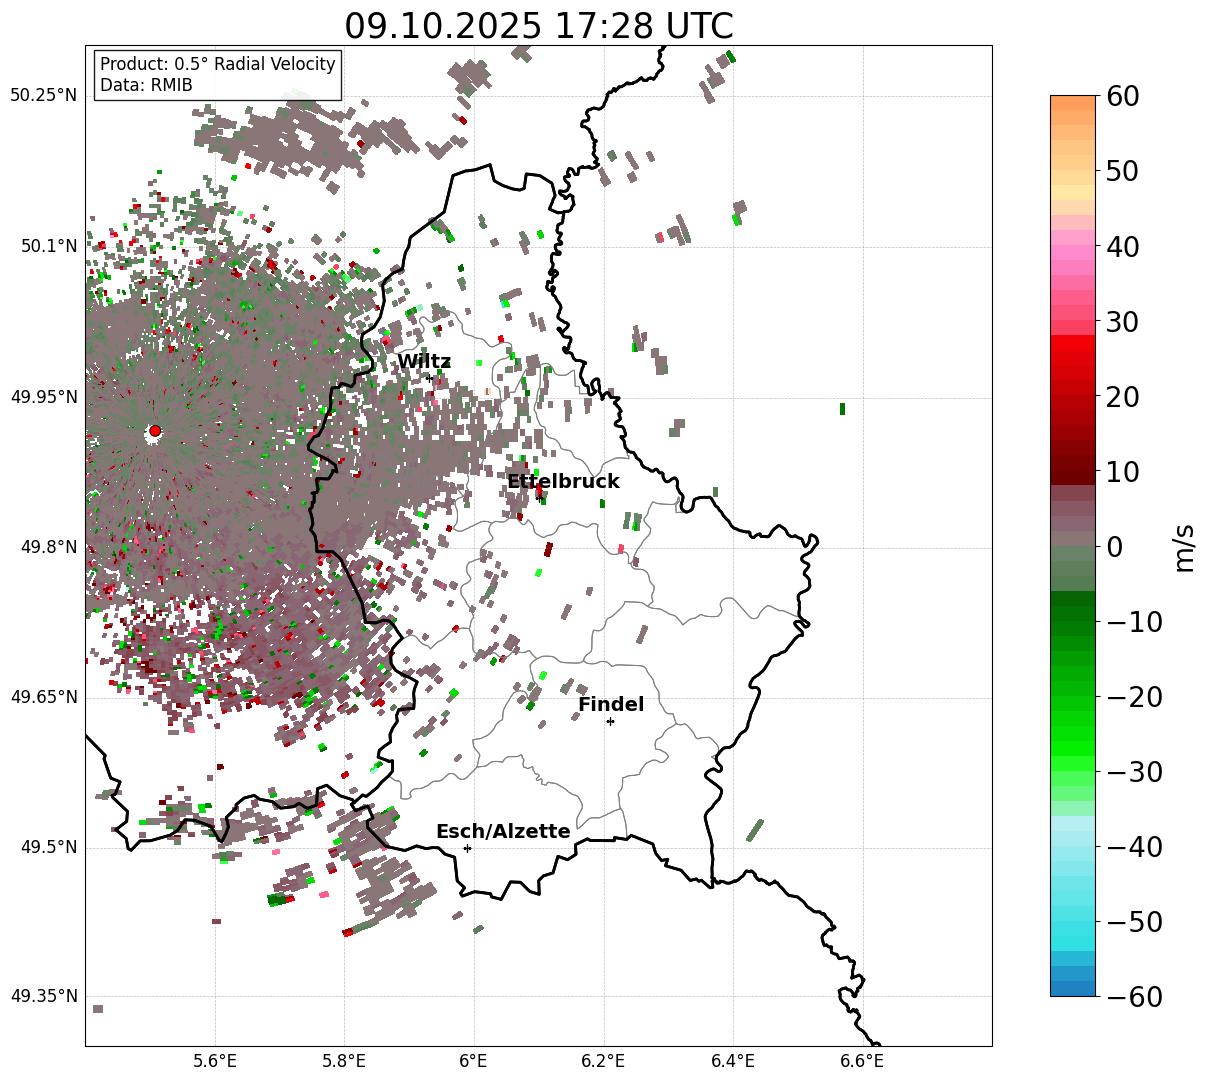Click the 6.6°E longitude label
The width and height of the screenshot is (1207, 1081).
tap(863, 1061)
